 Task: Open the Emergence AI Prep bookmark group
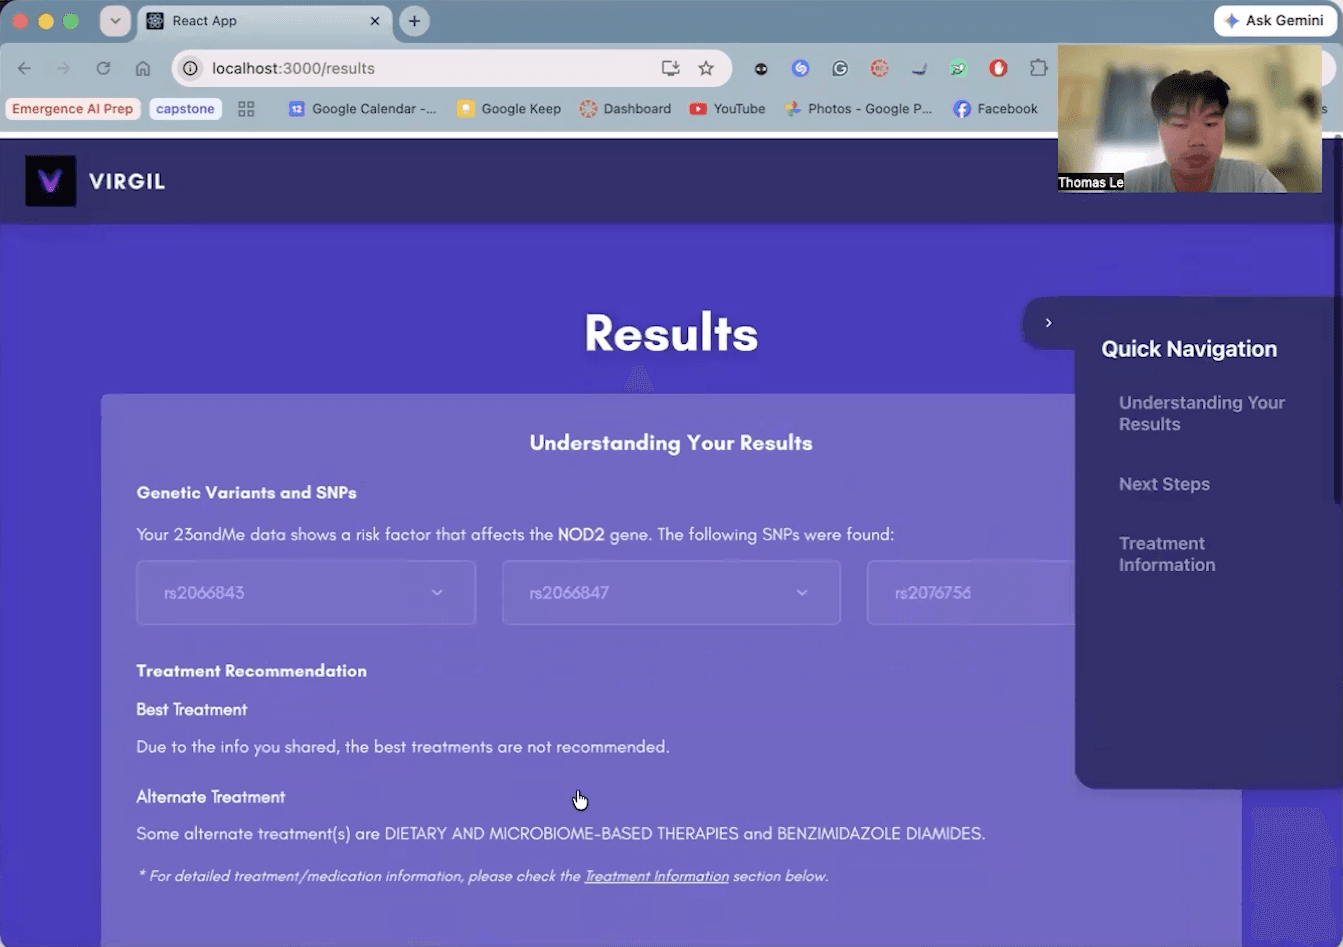click(x=72, y=109)
